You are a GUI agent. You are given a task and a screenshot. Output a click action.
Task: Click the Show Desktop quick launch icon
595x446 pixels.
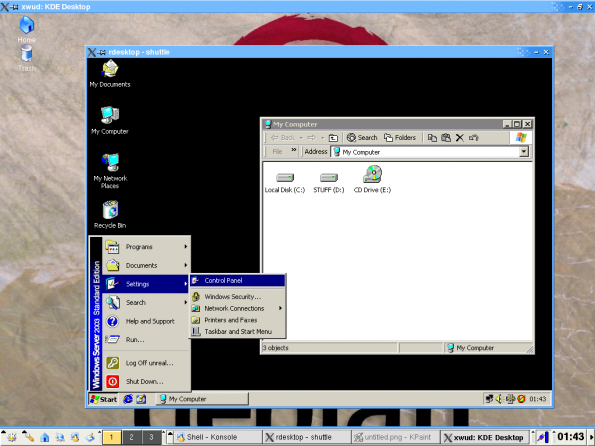pyautogui.click(x=141, y=399)
